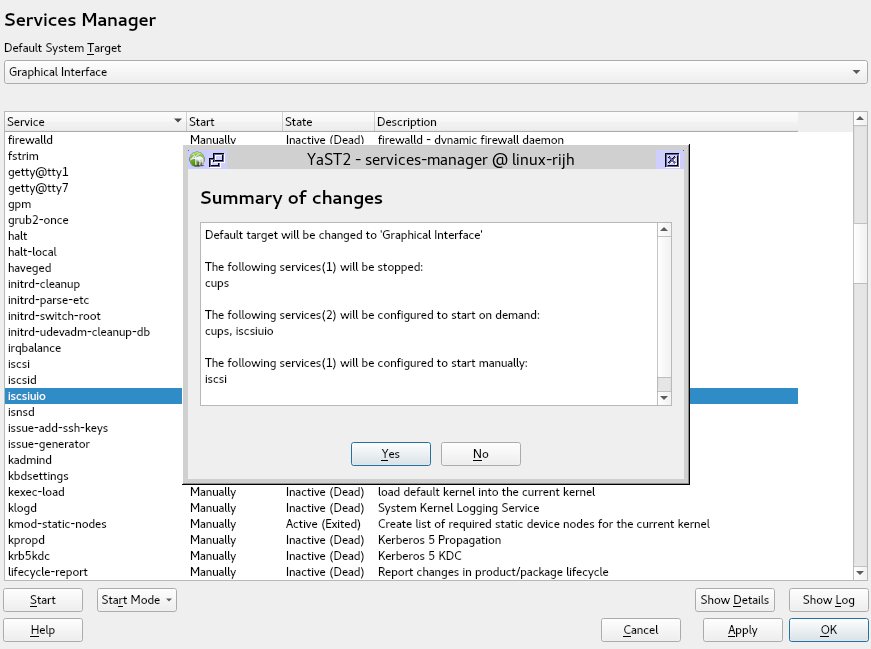
Task: Reject changes with the No button
Action: (x=481, y=454)
